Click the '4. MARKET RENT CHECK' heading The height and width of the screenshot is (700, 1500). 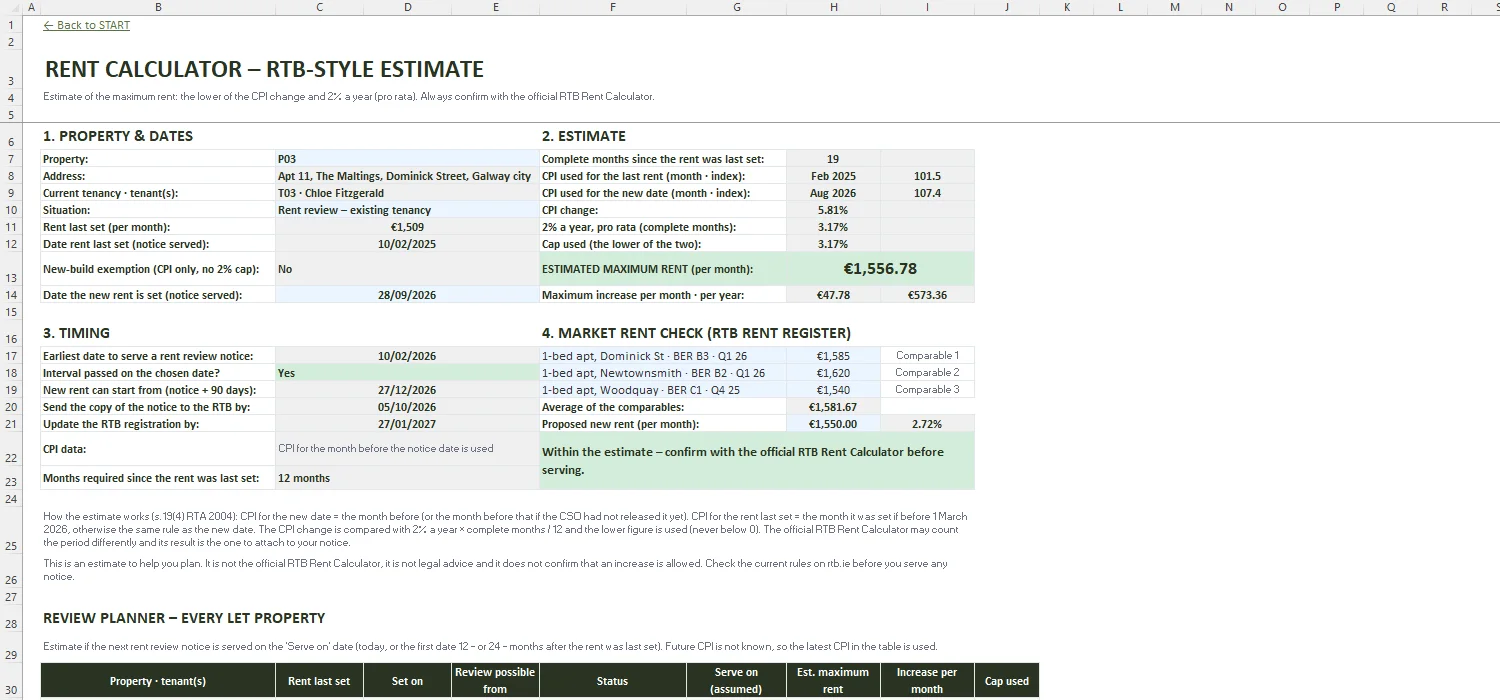(x=698, y=333)
